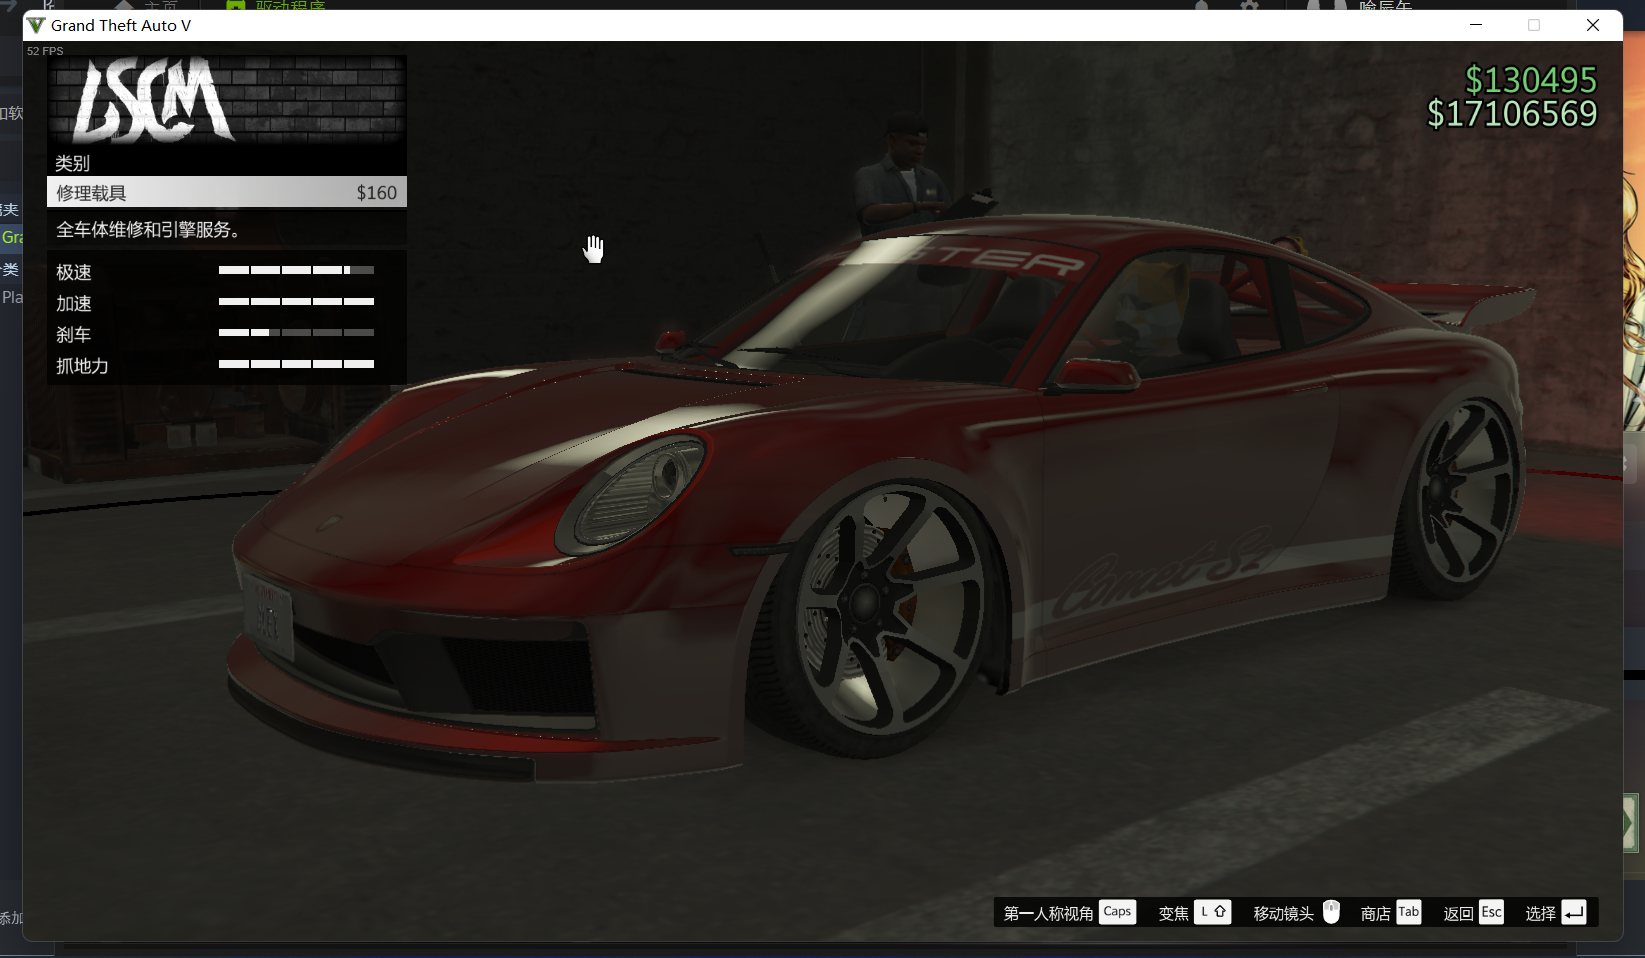The image size is (1645, 958).
Task: Click the 抓地力 stat label
Action: pyautogui.click(x=82, y=366)
